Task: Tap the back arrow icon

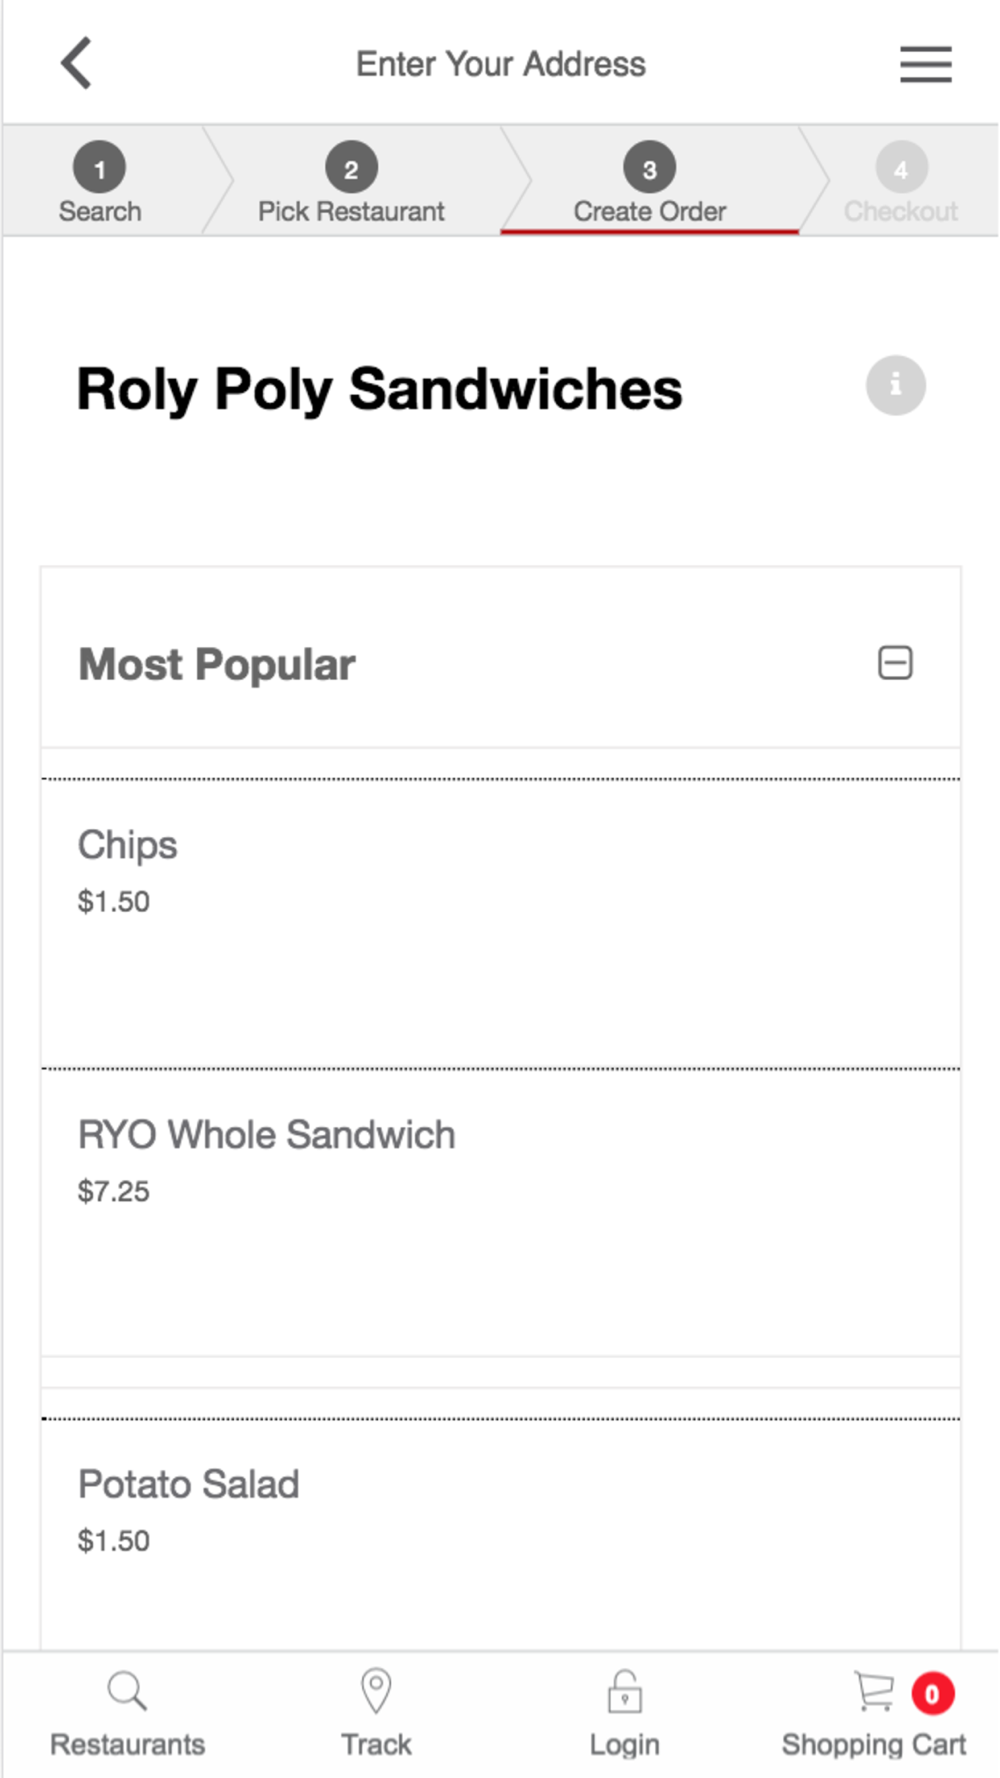Action: click(x=77, y=64)
